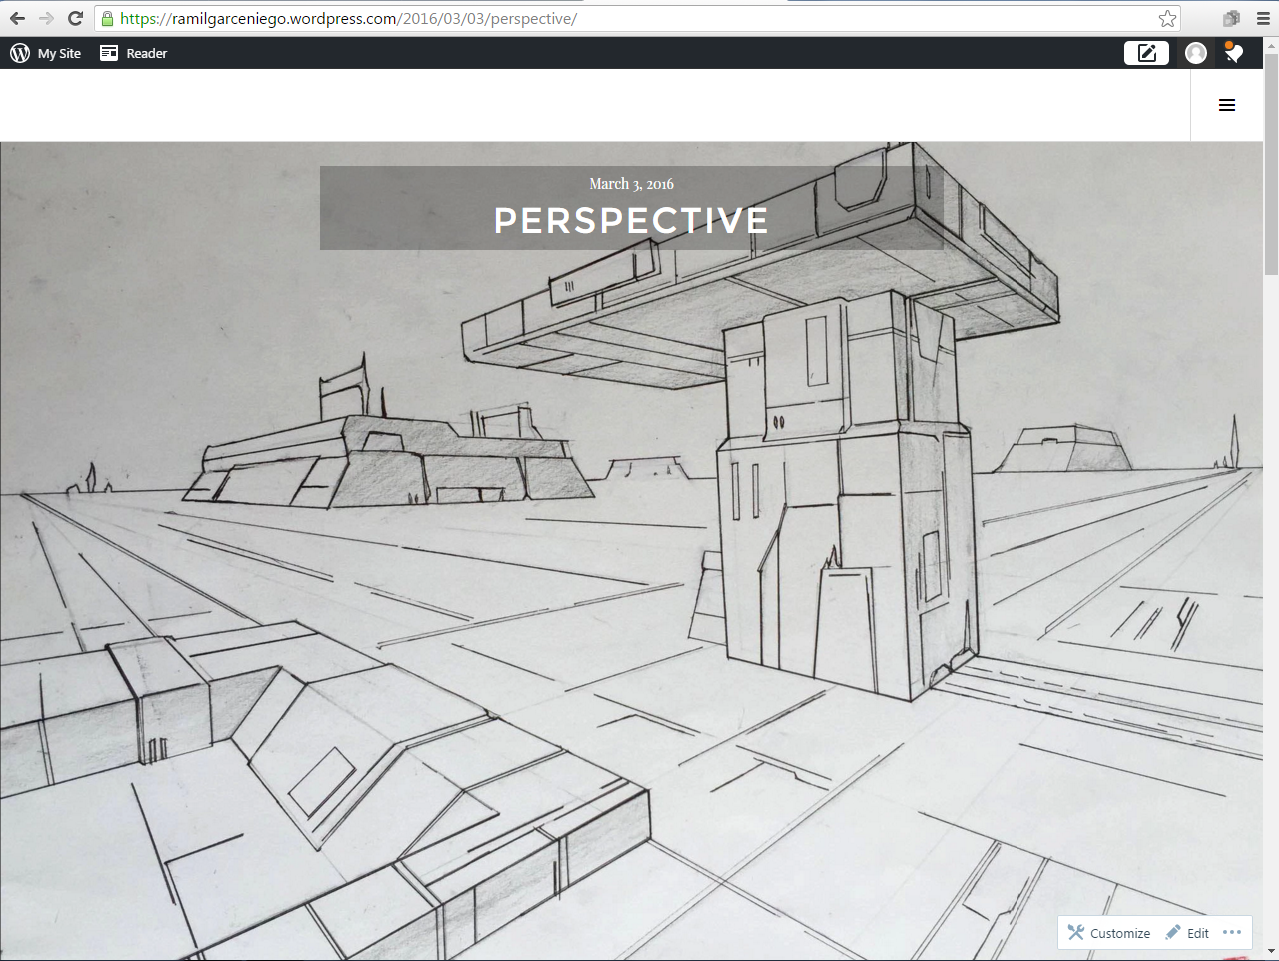Open the new post pencil icon
Image resolution: width=1279 pixels, height=961 pixels.
1146,53
